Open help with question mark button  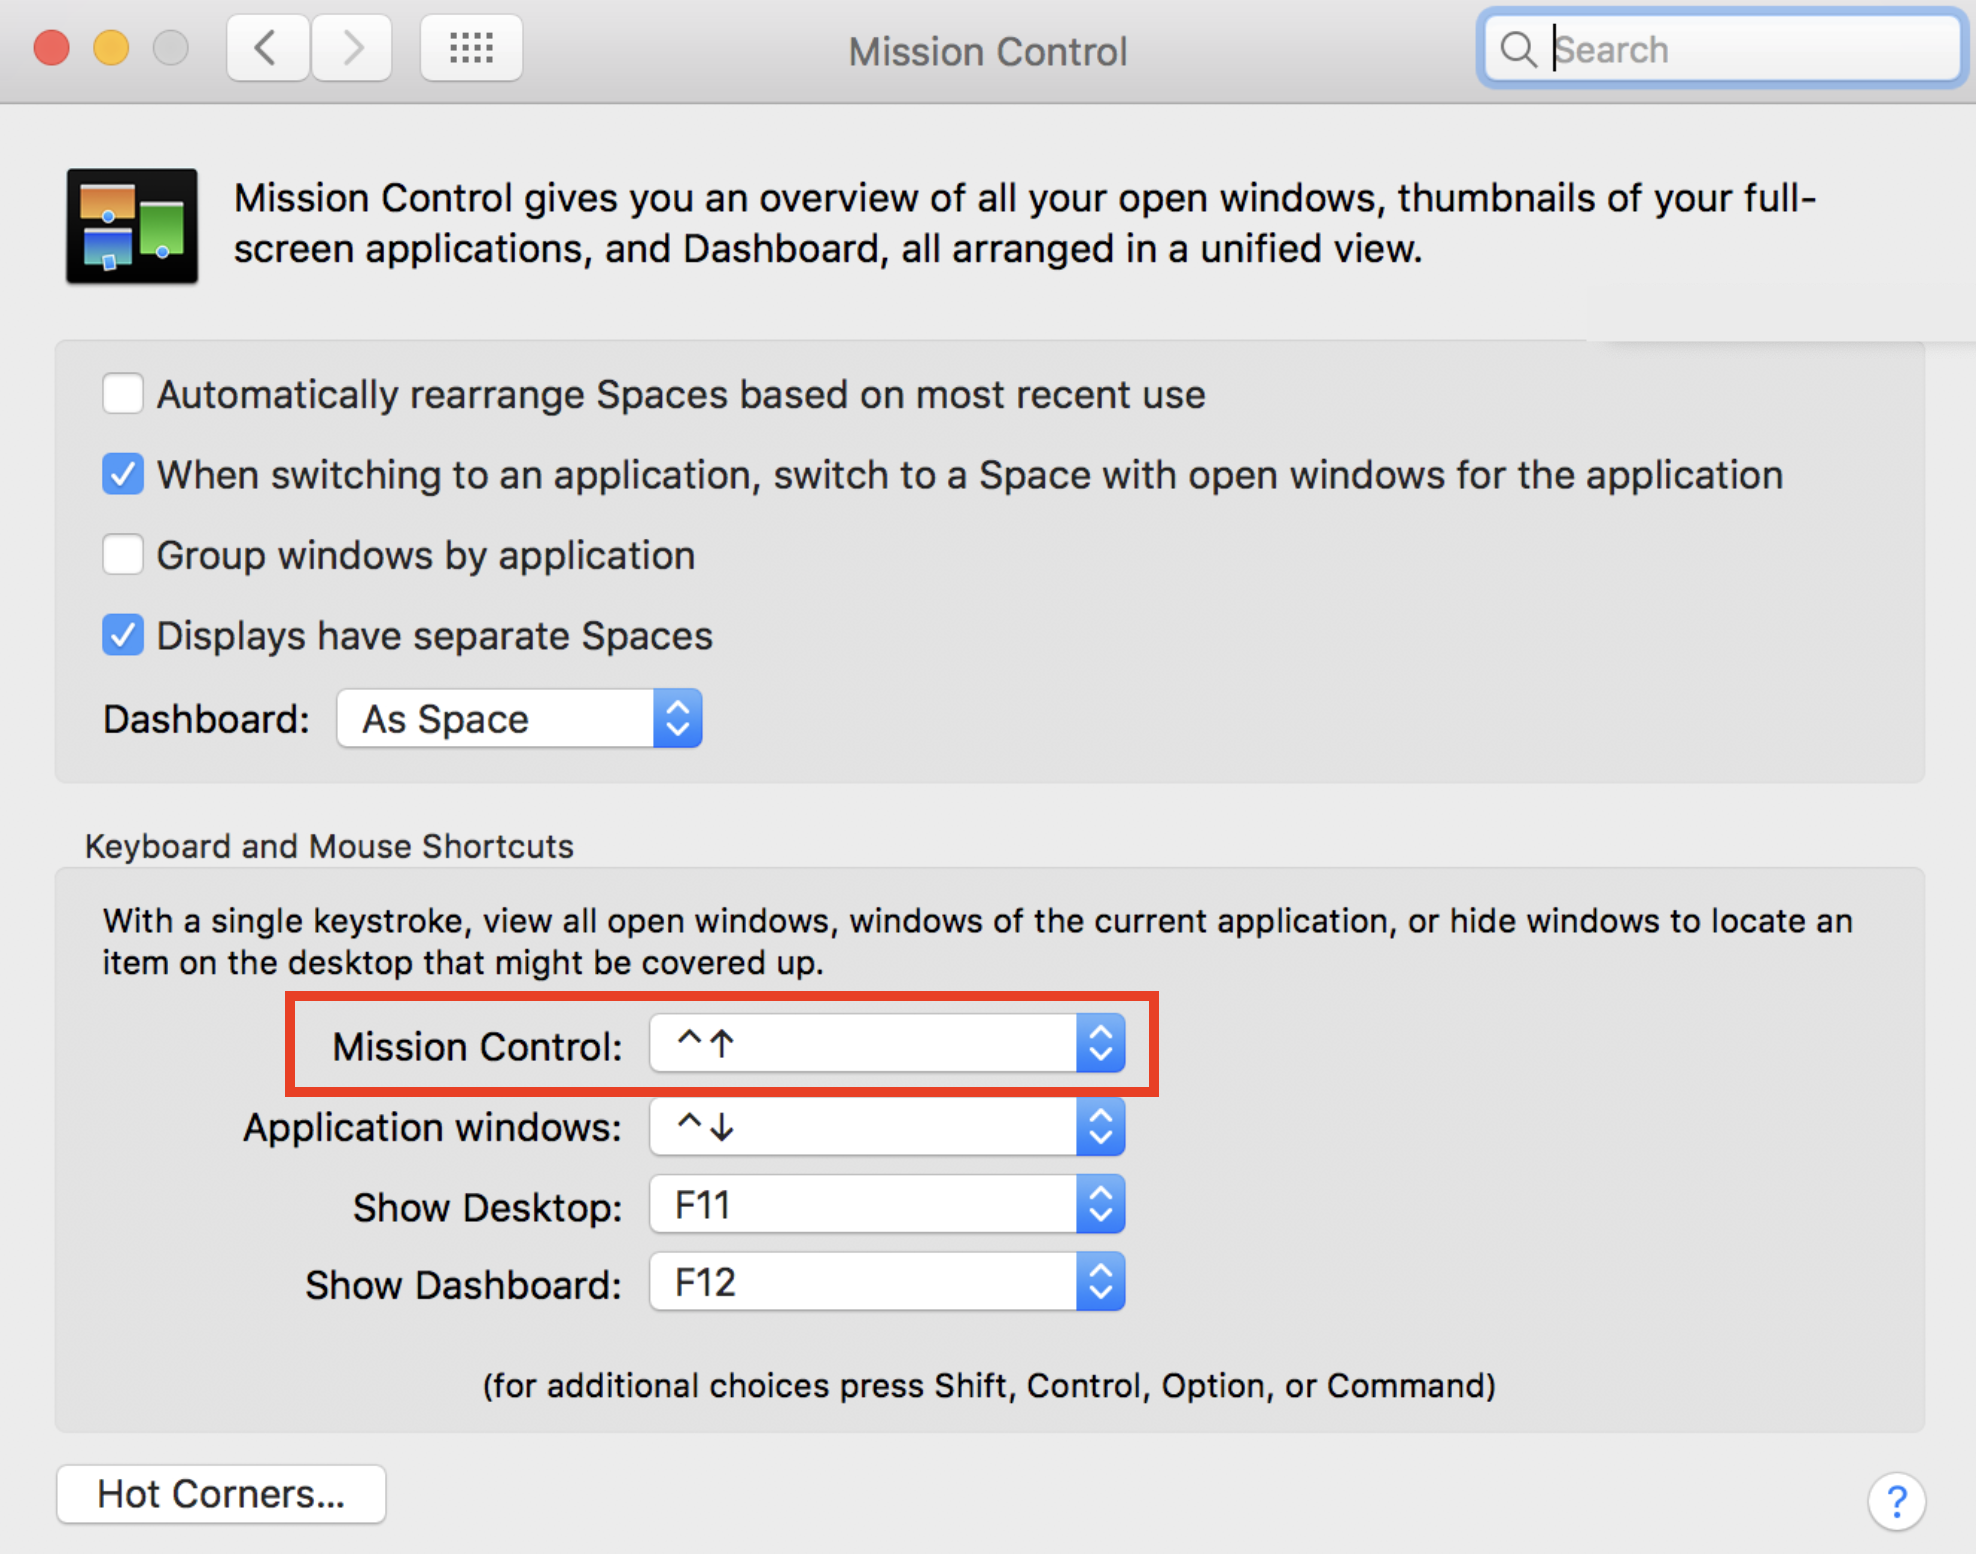[1895, 1501]
